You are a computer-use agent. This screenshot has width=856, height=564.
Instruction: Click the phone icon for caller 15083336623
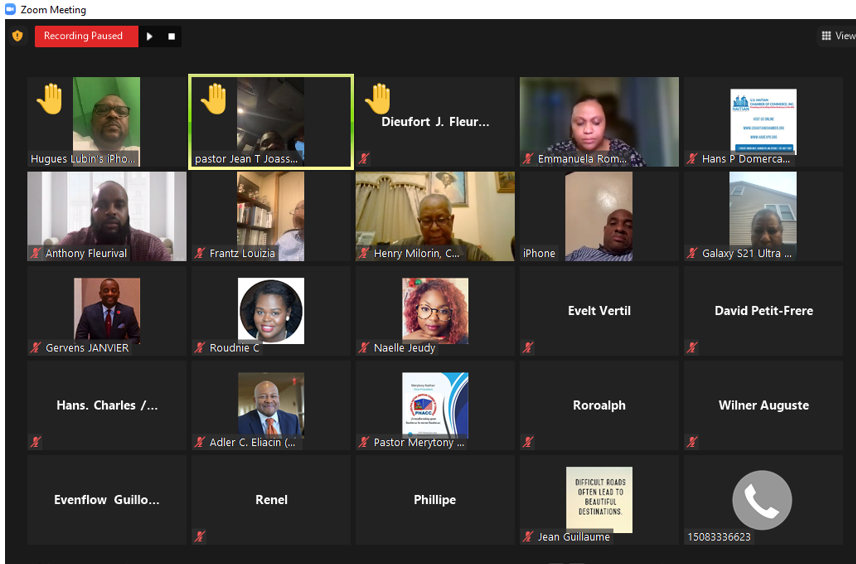point(762,500)
